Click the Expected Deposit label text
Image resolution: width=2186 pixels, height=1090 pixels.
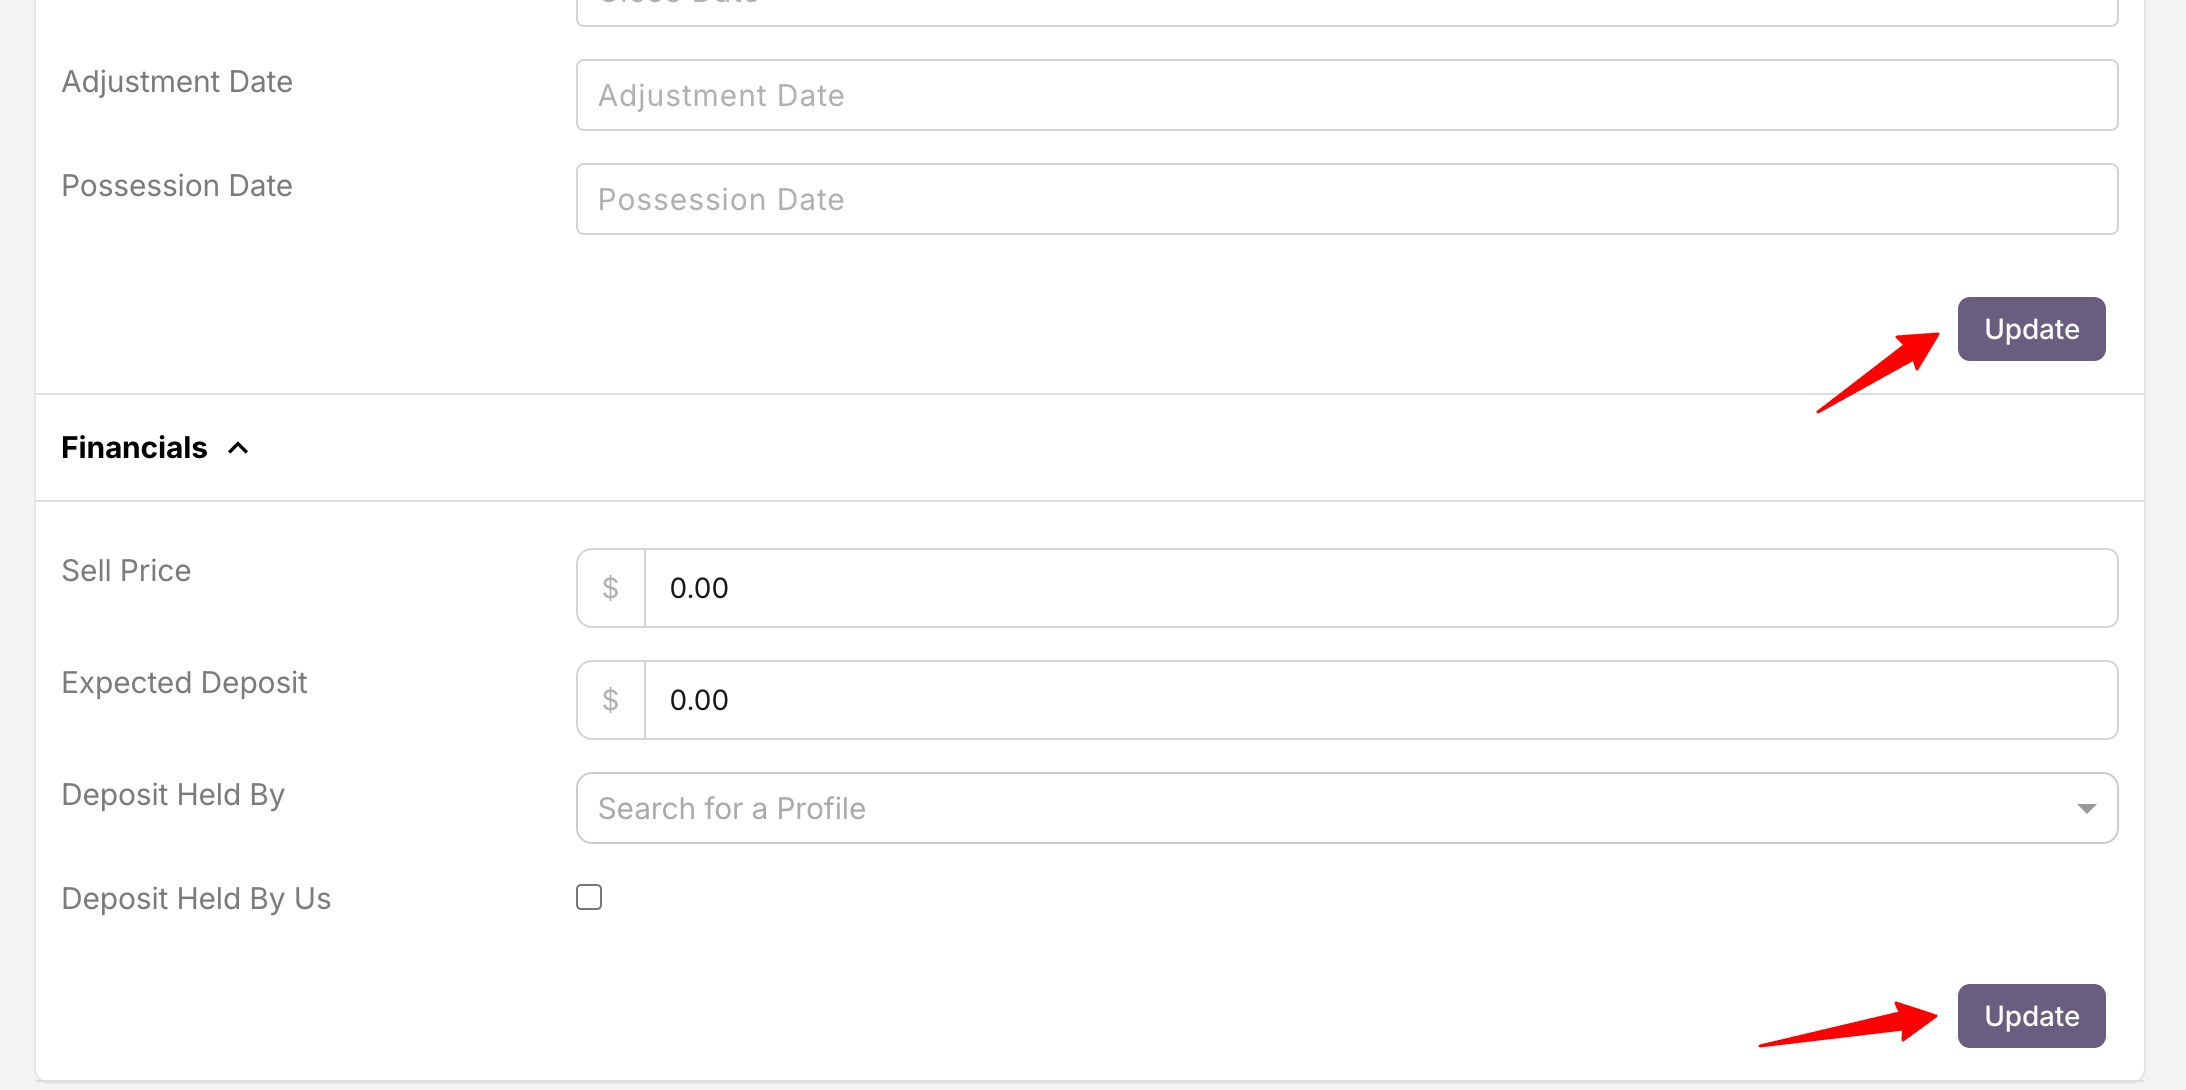[184, 683]
